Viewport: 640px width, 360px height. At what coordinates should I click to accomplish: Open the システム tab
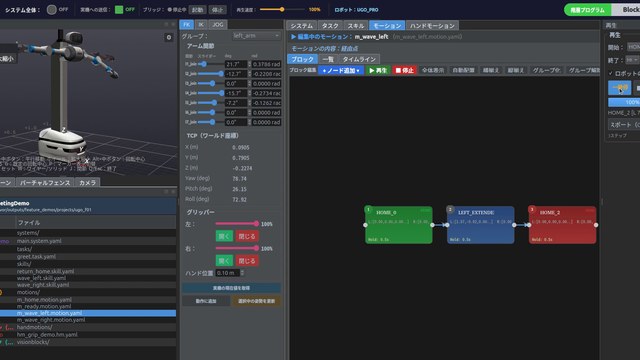point(302,25)
